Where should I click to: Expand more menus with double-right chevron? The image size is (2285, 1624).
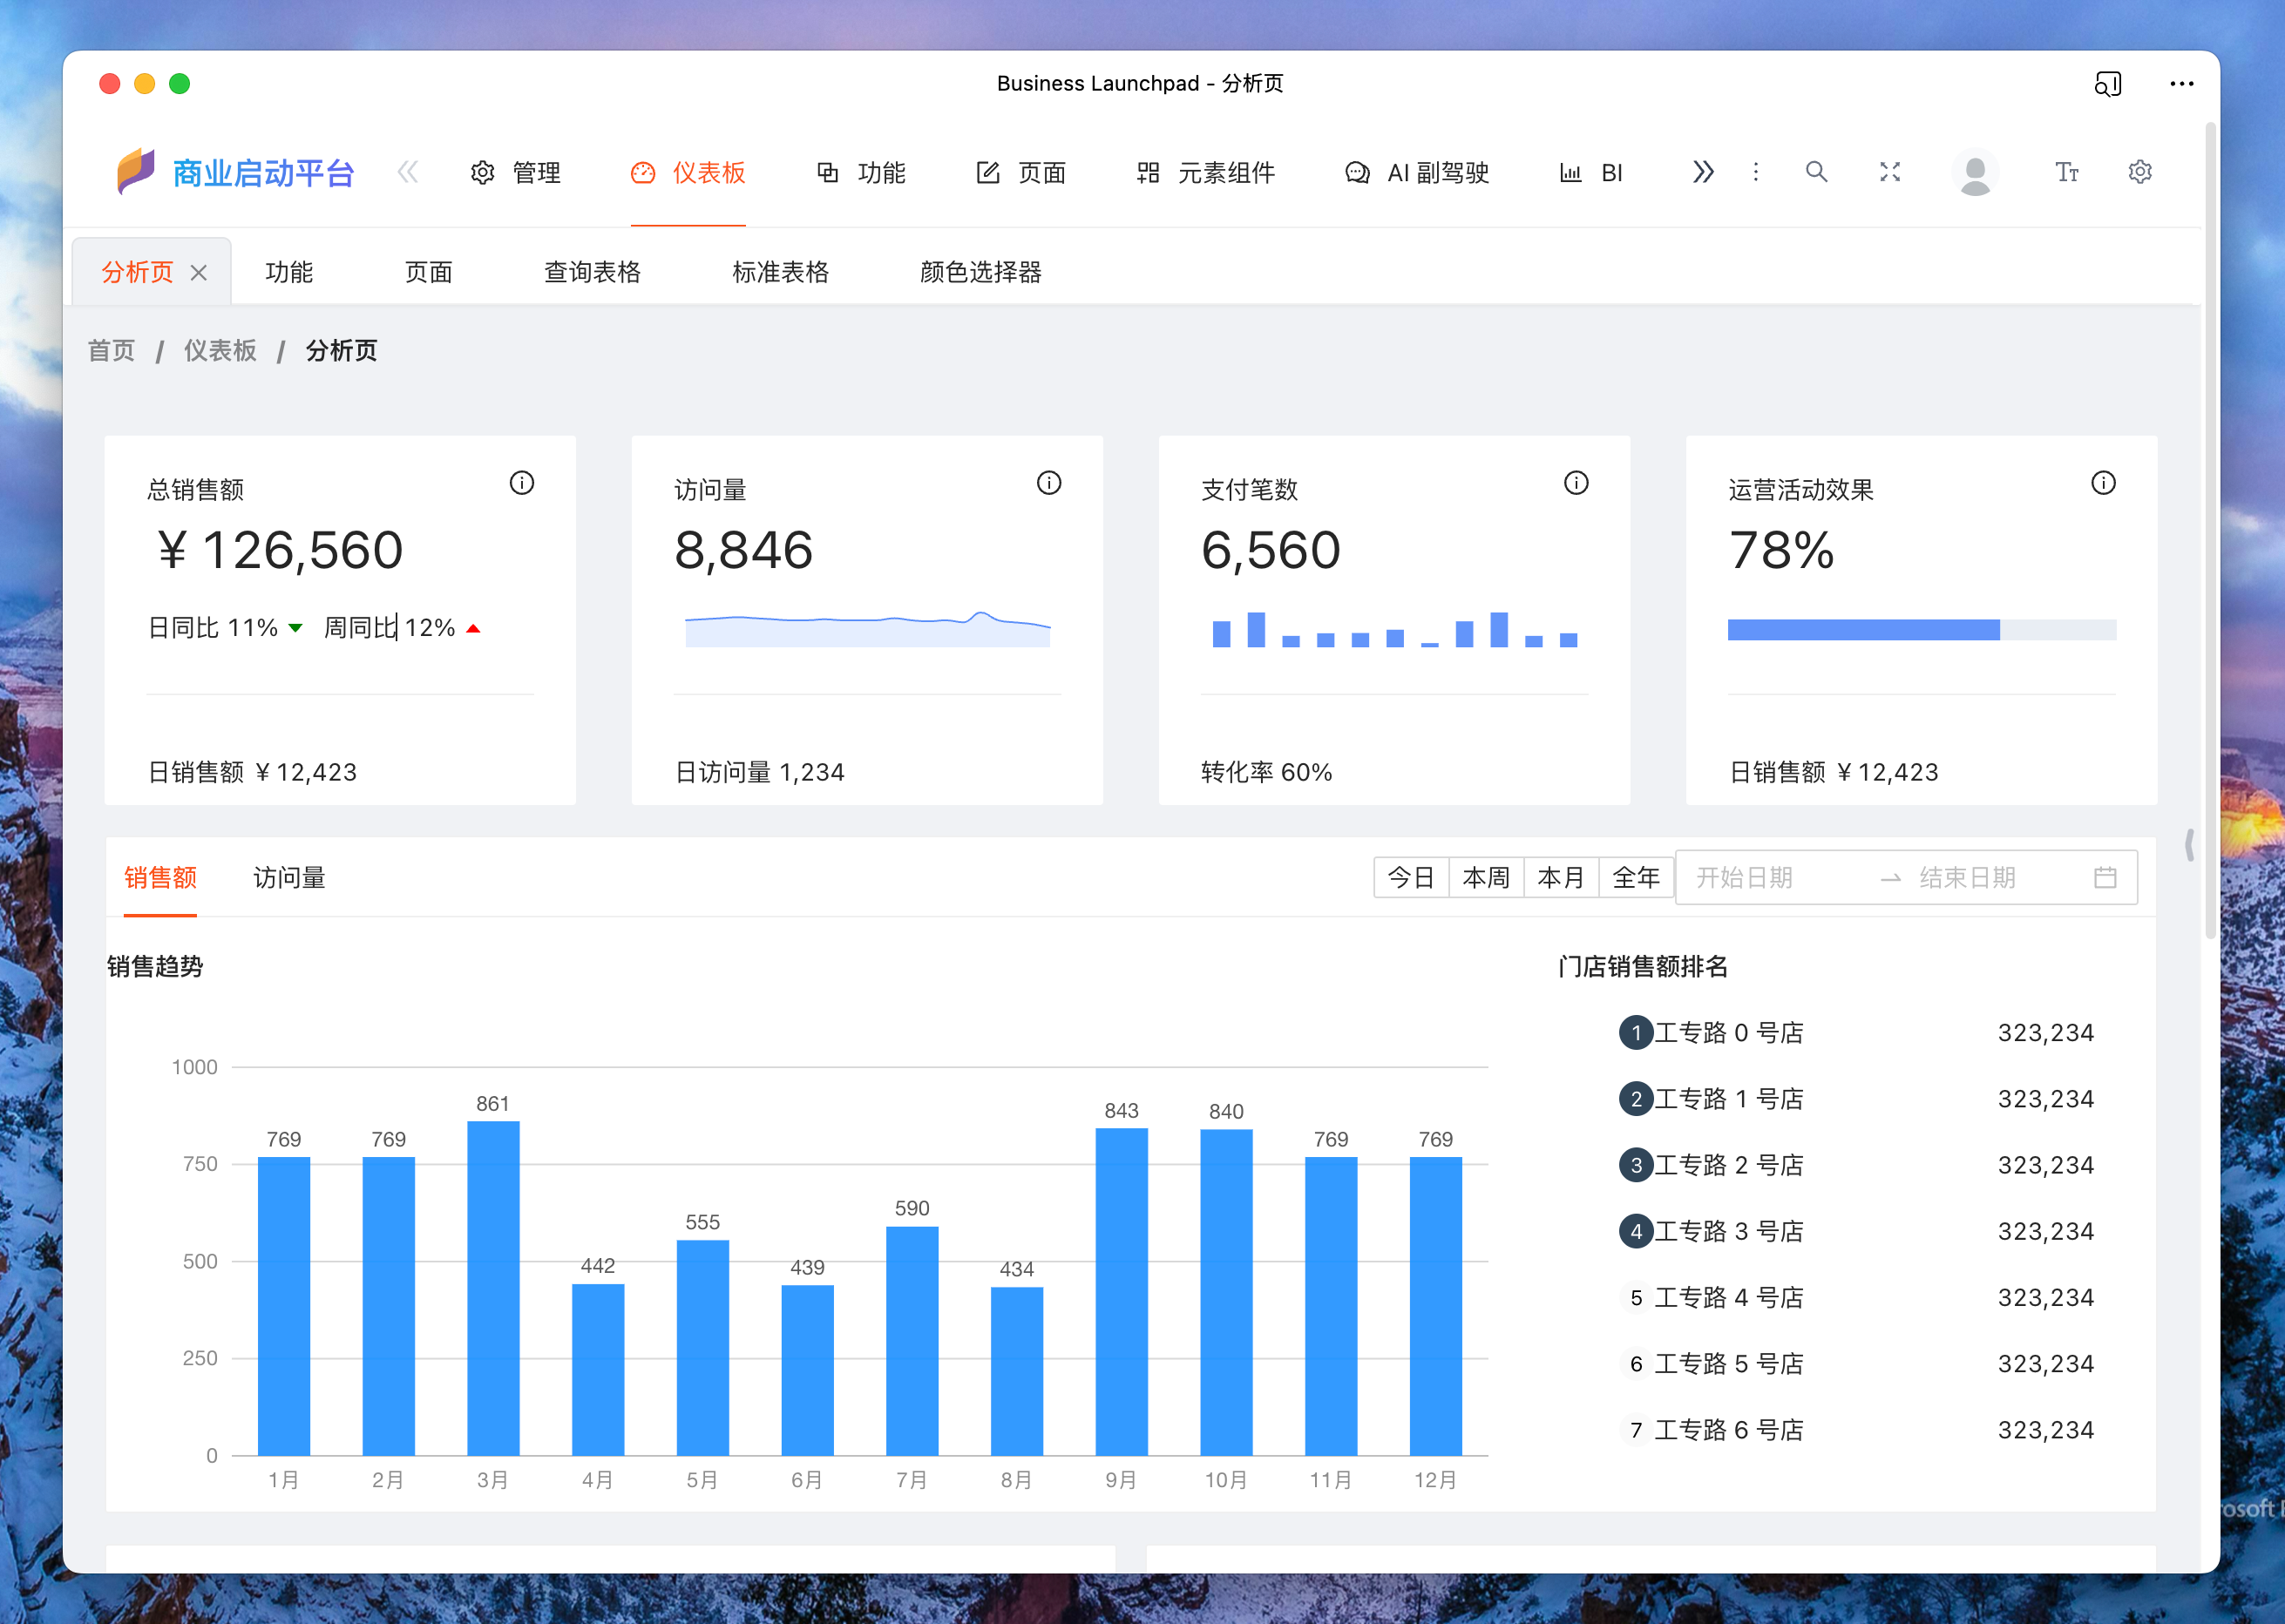[1703, 172]
